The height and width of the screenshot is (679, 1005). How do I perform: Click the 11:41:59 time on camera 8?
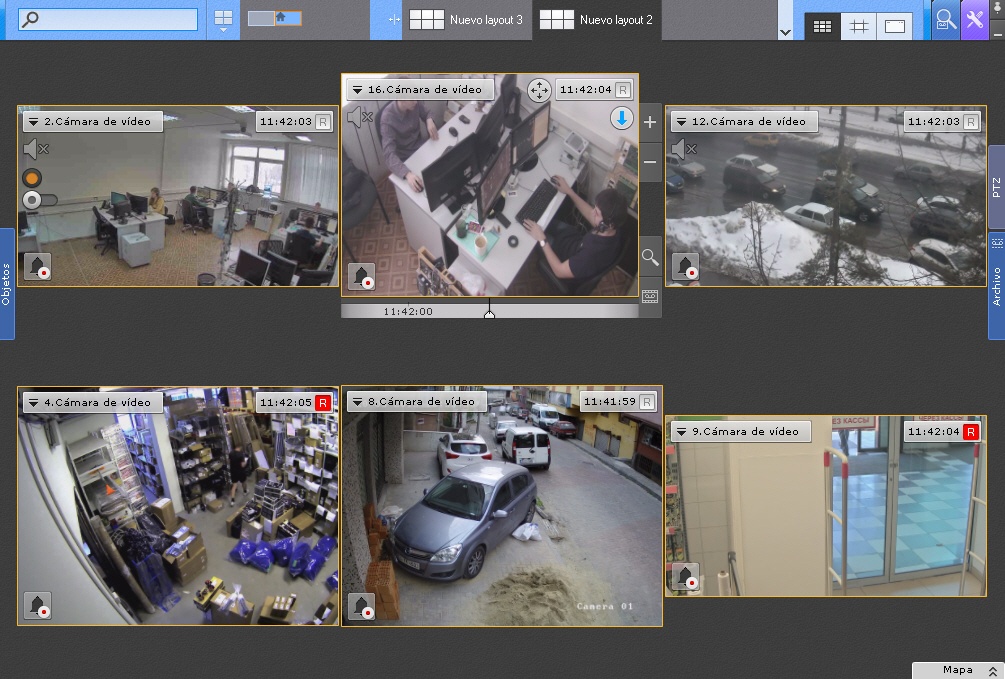(610, 402)
